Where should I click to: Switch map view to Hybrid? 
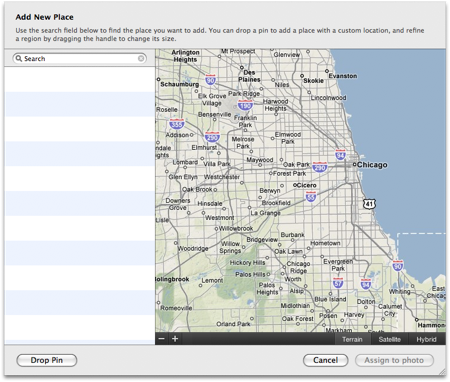coord(427,339)
